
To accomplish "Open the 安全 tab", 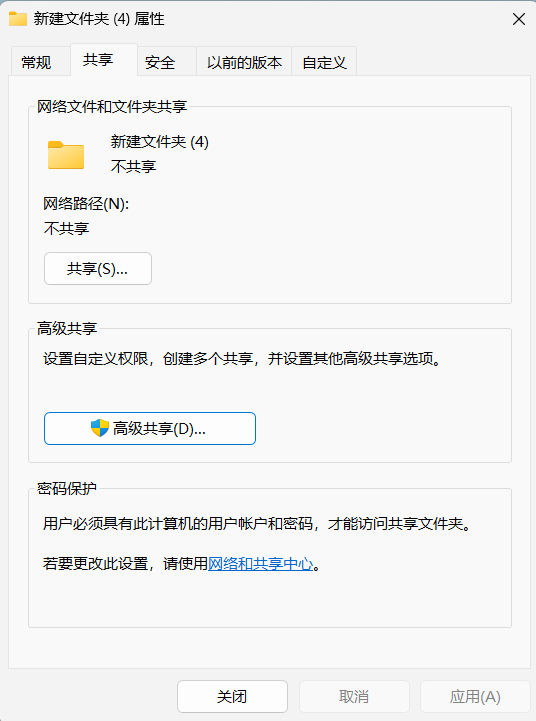I will pos(160,62).
